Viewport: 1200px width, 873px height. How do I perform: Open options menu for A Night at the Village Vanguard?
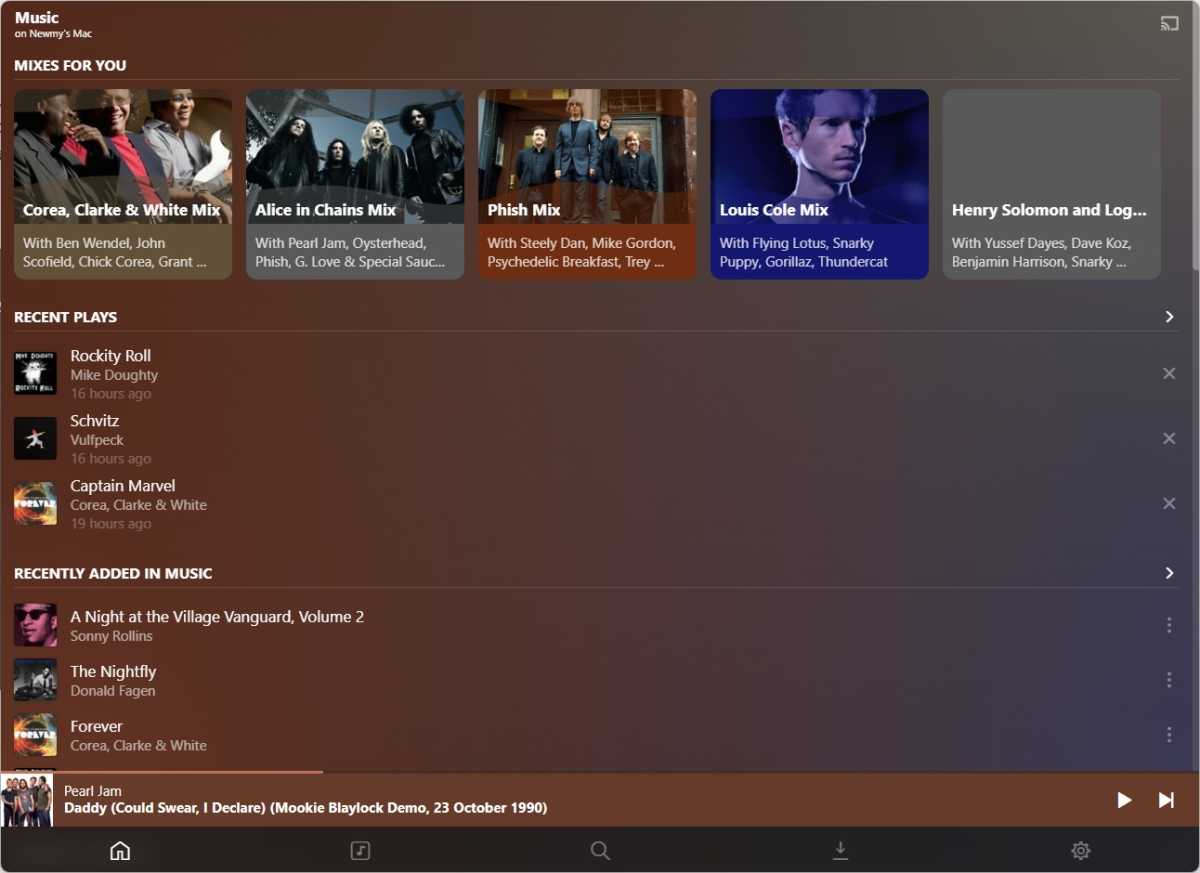pyautogui.click(x=1169, y=625)
